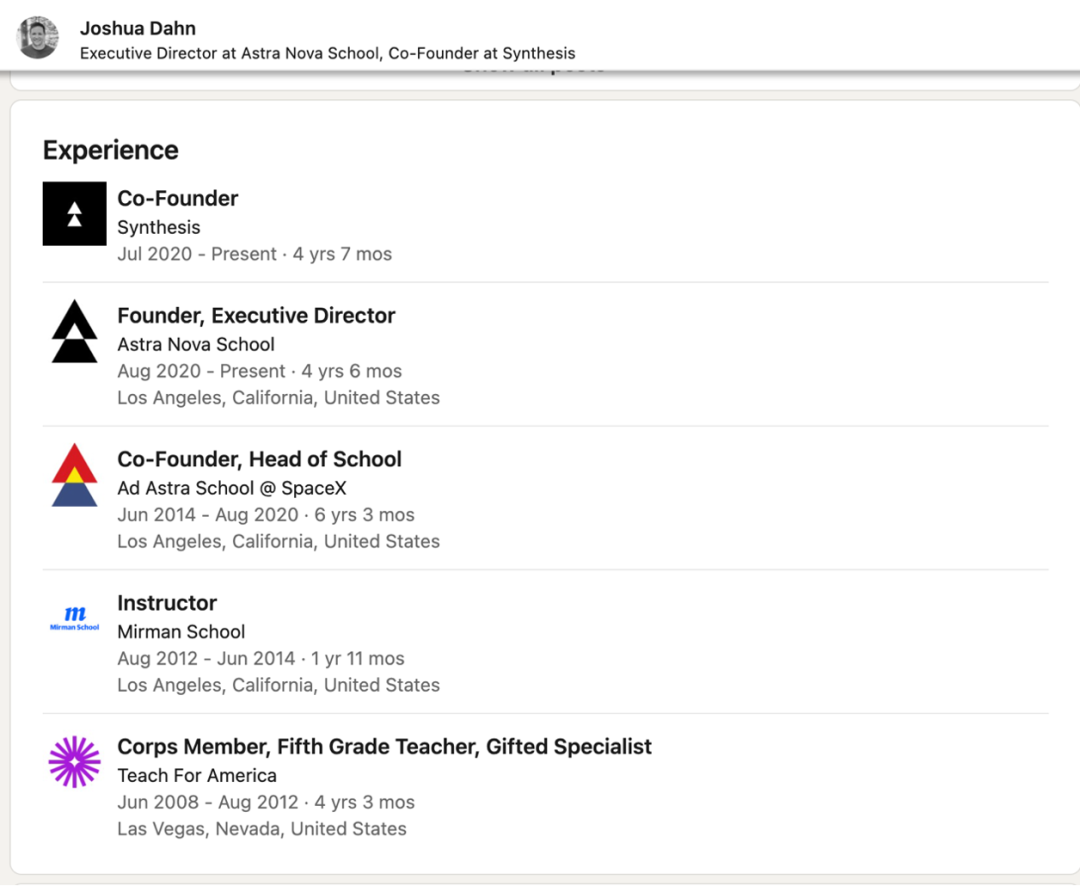
Task: Open the Ad Astra School logo
Action: pyautogui.click(x=74, y=475)
